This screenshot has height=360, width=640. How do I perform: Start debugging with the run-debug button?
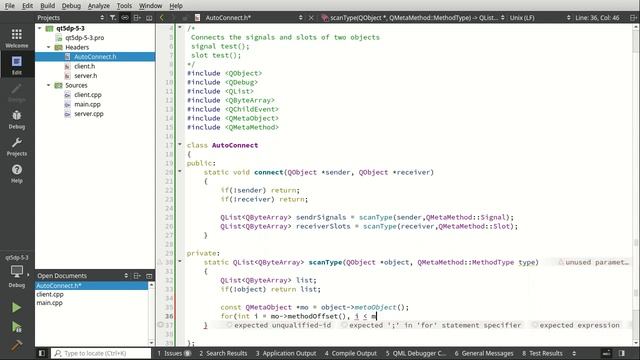coord(16,327)
